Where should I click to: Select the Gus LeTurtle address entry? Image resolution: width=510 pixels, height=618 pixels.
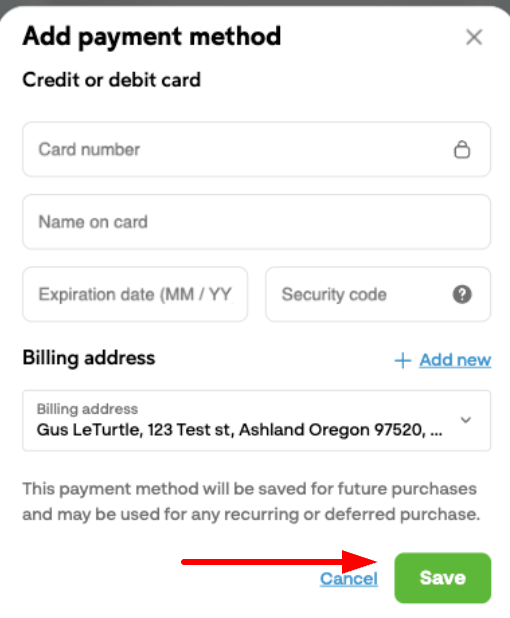tap(239, 430)
